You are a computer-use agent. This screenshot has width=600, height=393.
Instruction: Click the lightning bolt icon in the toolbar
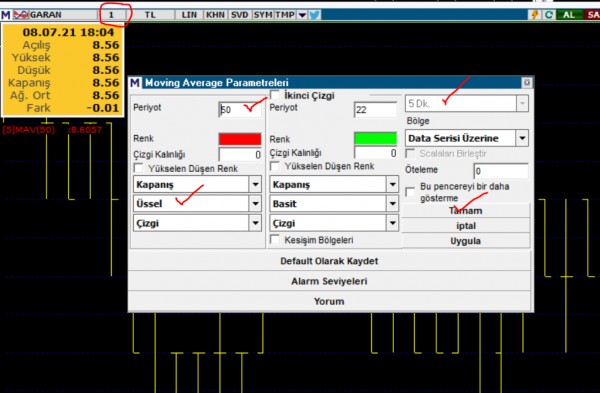coord(535,15)
